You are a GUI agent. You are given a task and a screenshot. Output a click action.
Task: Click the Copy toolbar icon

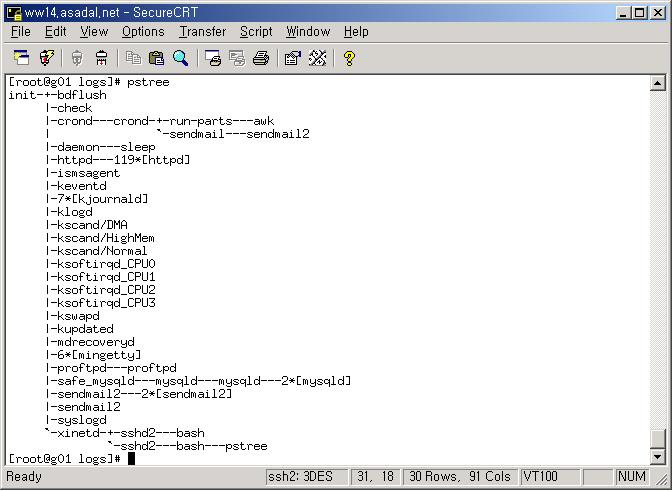pyautogui.click(x=133, y=58)
